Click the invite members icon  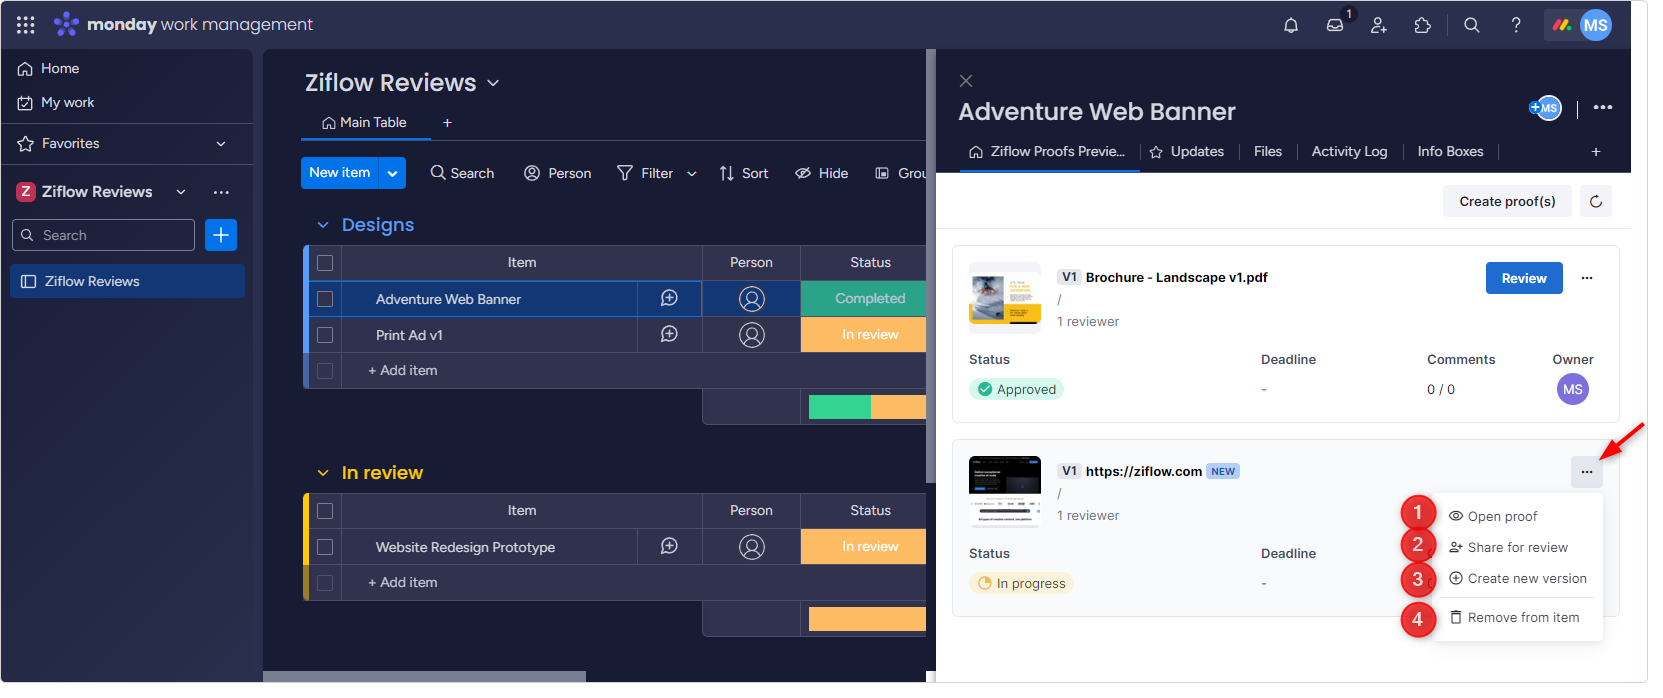(x=1379, y=25)
